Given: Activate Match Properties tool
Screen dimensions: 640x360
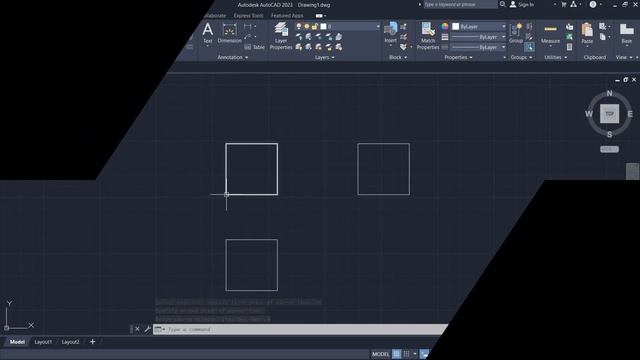Looking at the screenshot, I should click(x=428, y=36).
